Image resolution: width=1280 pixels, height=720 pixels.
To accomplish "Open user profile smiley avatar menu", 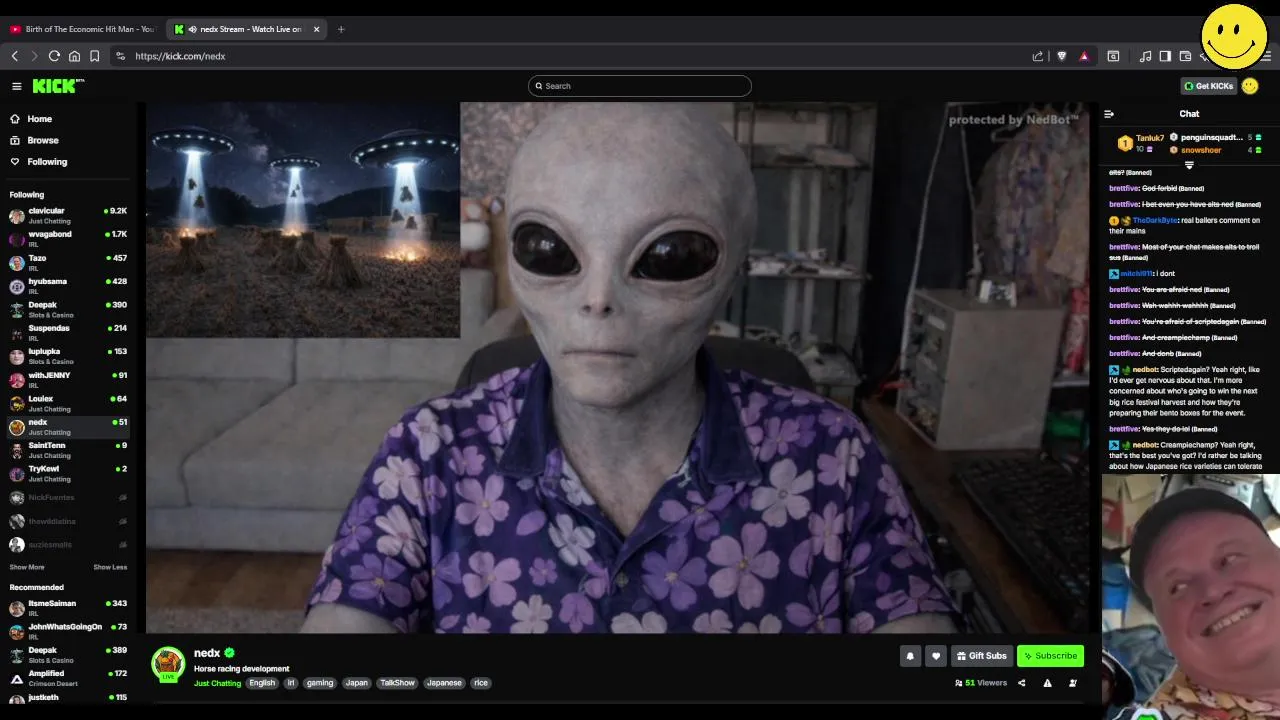I will (1250, 86).
